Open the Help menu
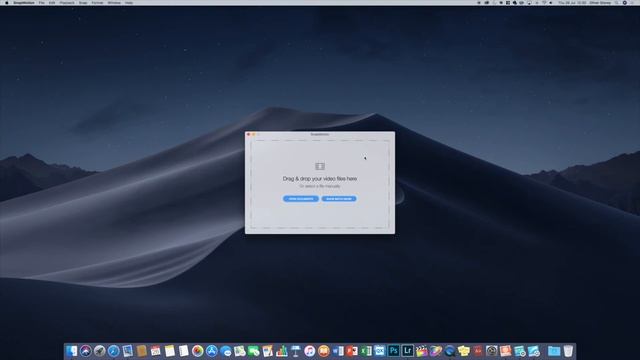 coord(129,3)
